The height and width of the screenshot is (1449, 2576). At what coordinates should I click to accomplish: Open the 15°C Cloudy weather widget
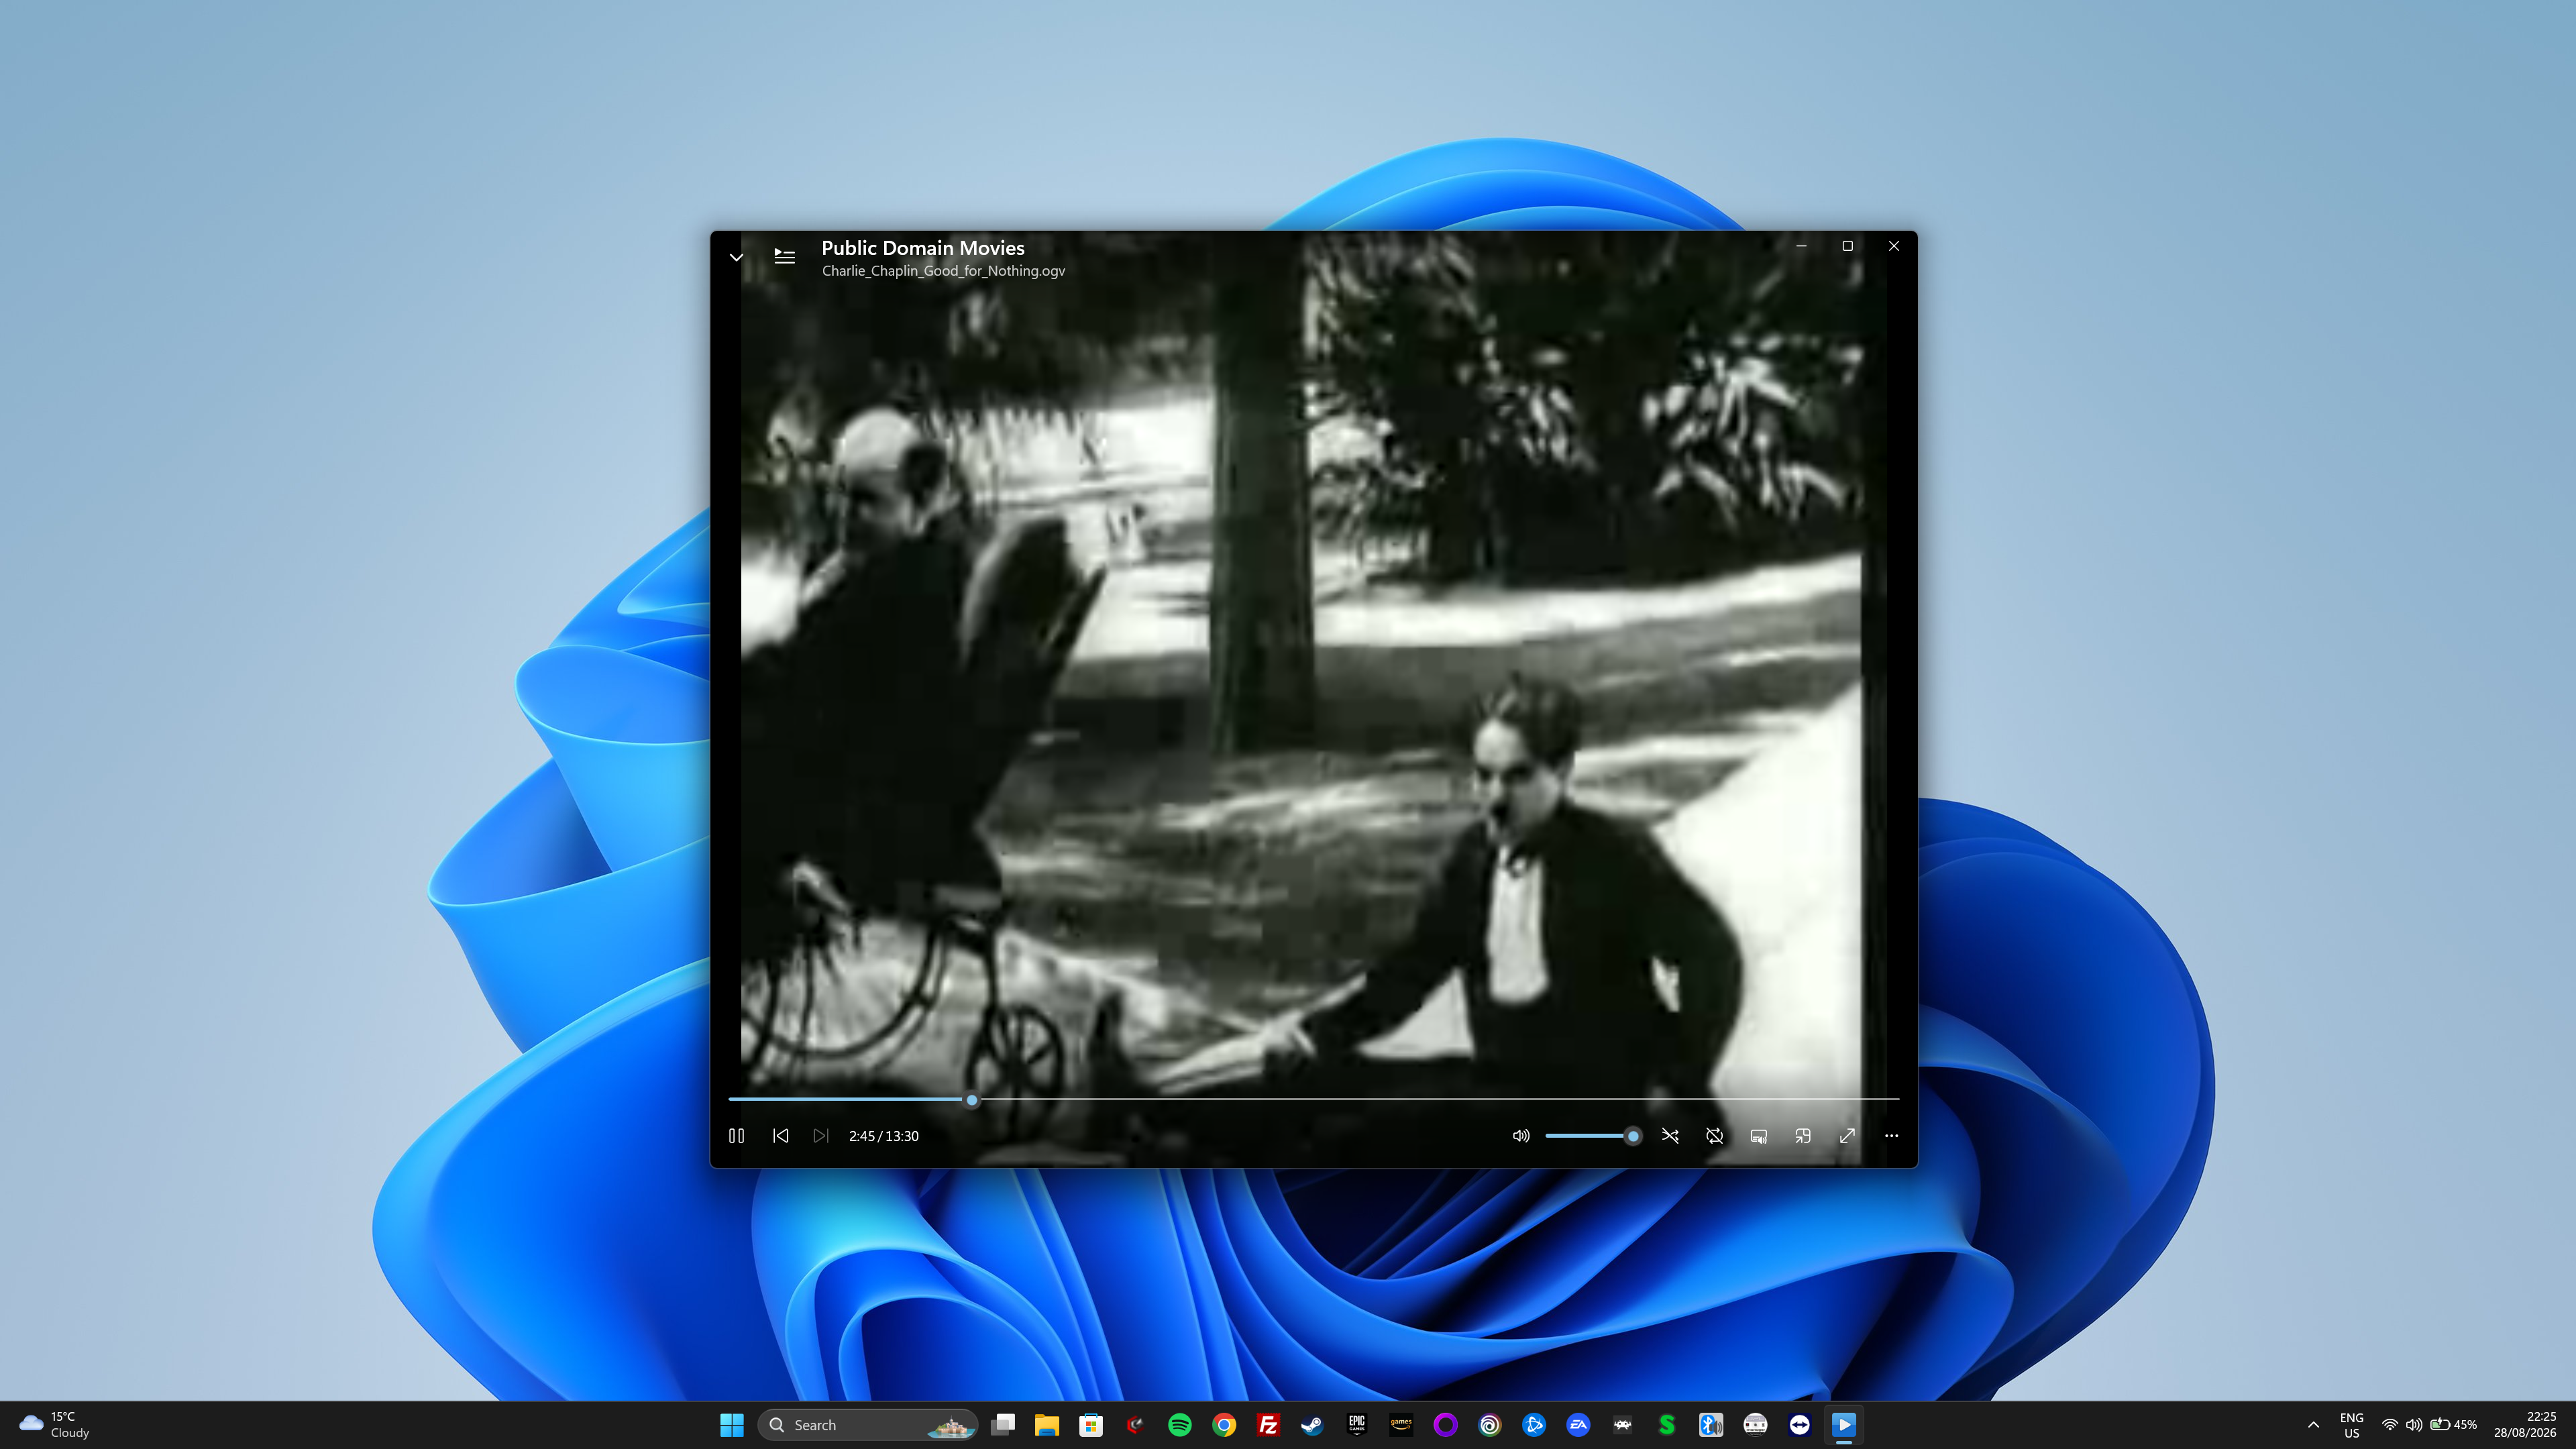pos(55,1425)
